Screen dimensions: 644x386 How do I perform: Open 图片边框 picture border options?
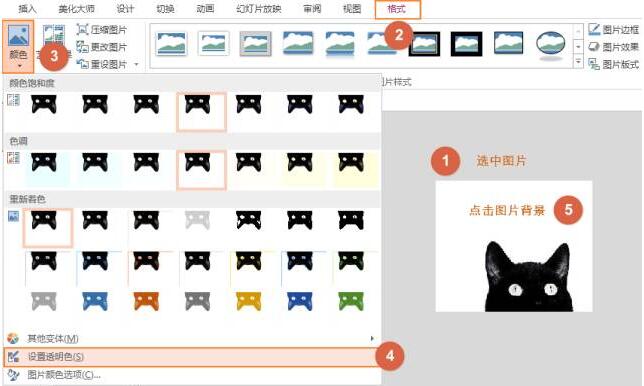(x=613, y=30)
